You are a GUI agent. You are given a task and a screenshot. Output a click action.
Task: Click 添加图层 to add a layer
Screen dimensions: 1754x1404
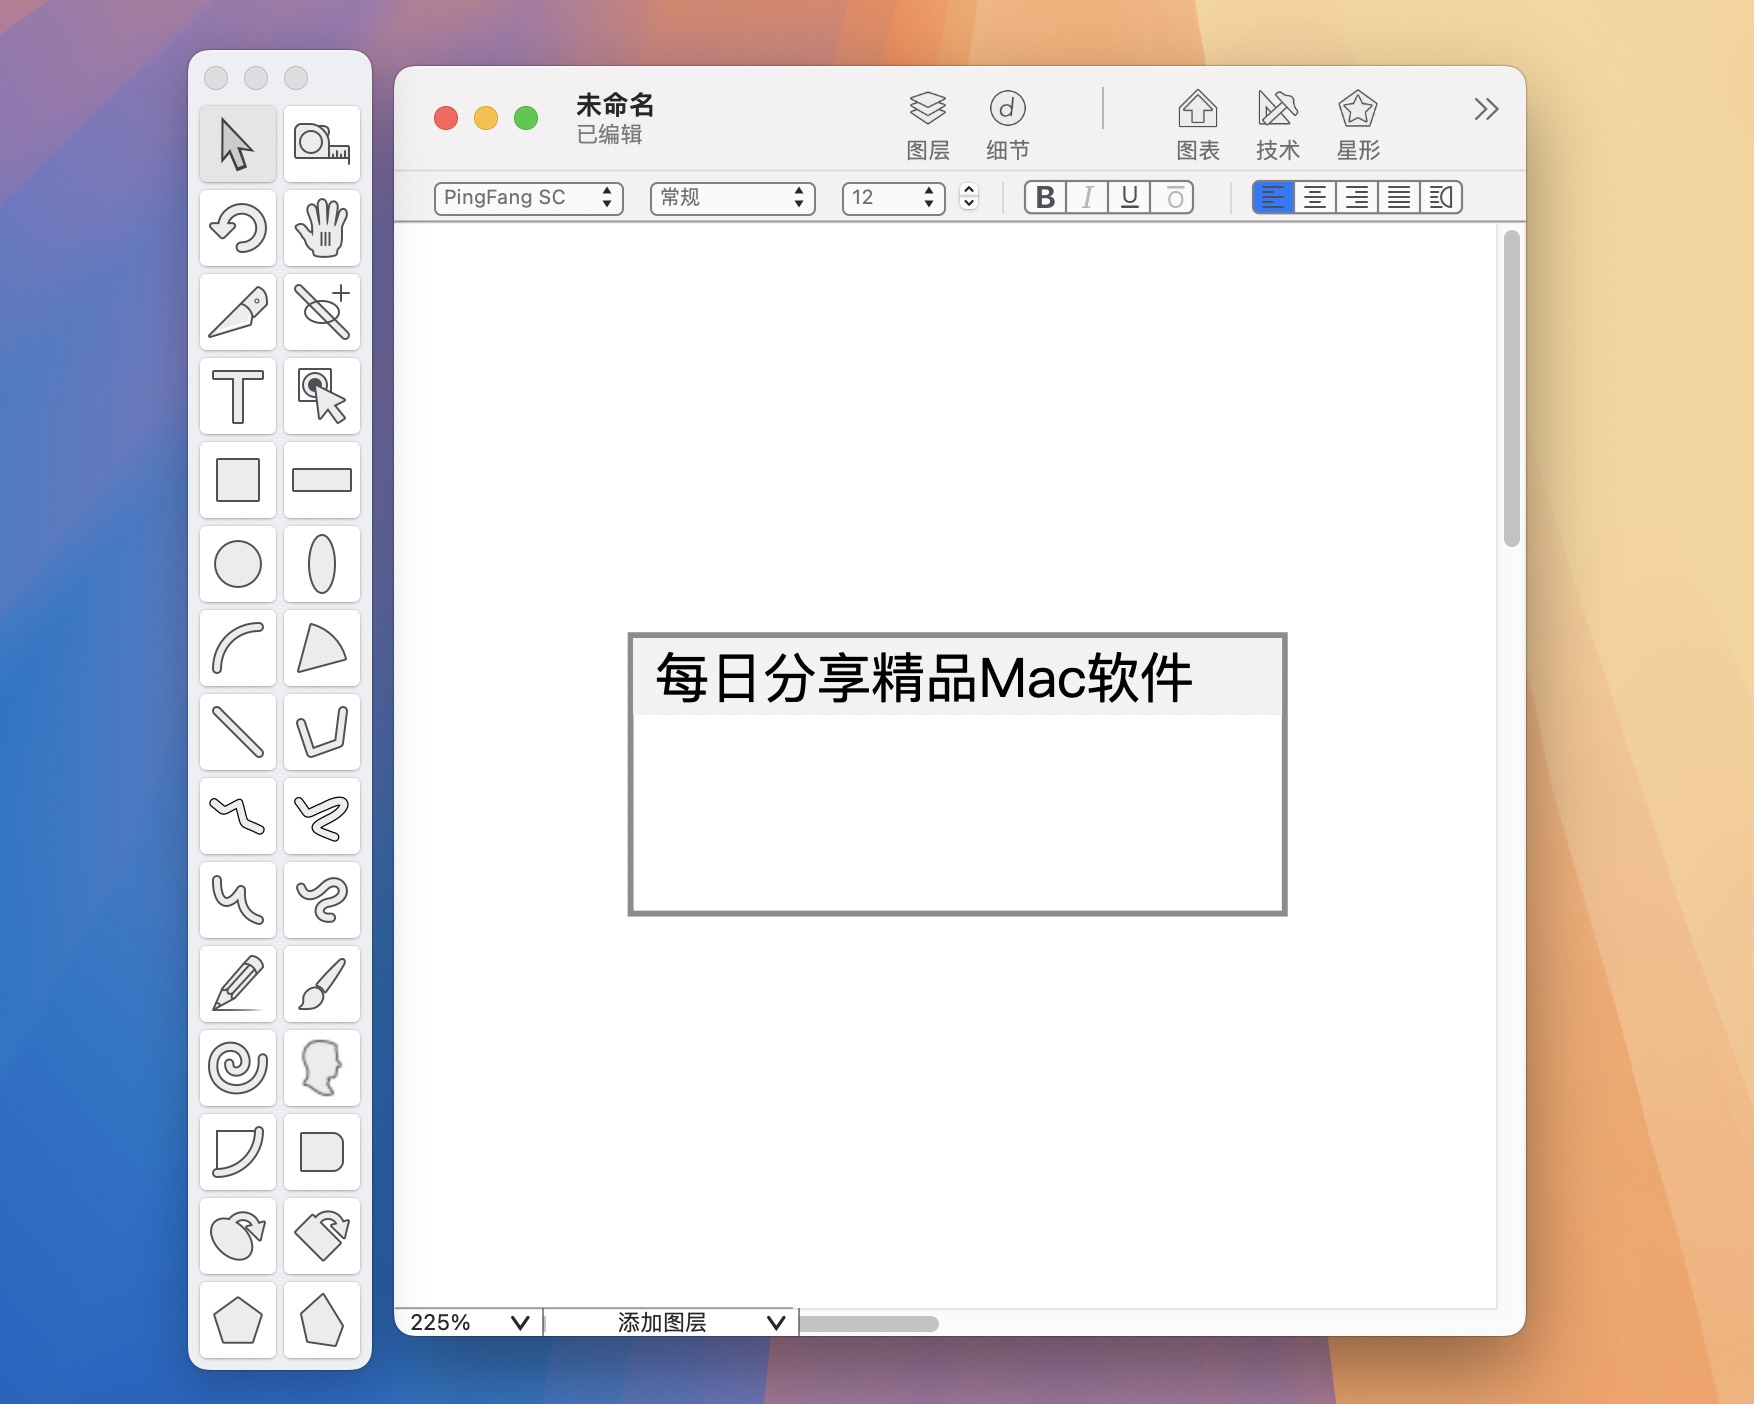click(x=668, y=1322)
